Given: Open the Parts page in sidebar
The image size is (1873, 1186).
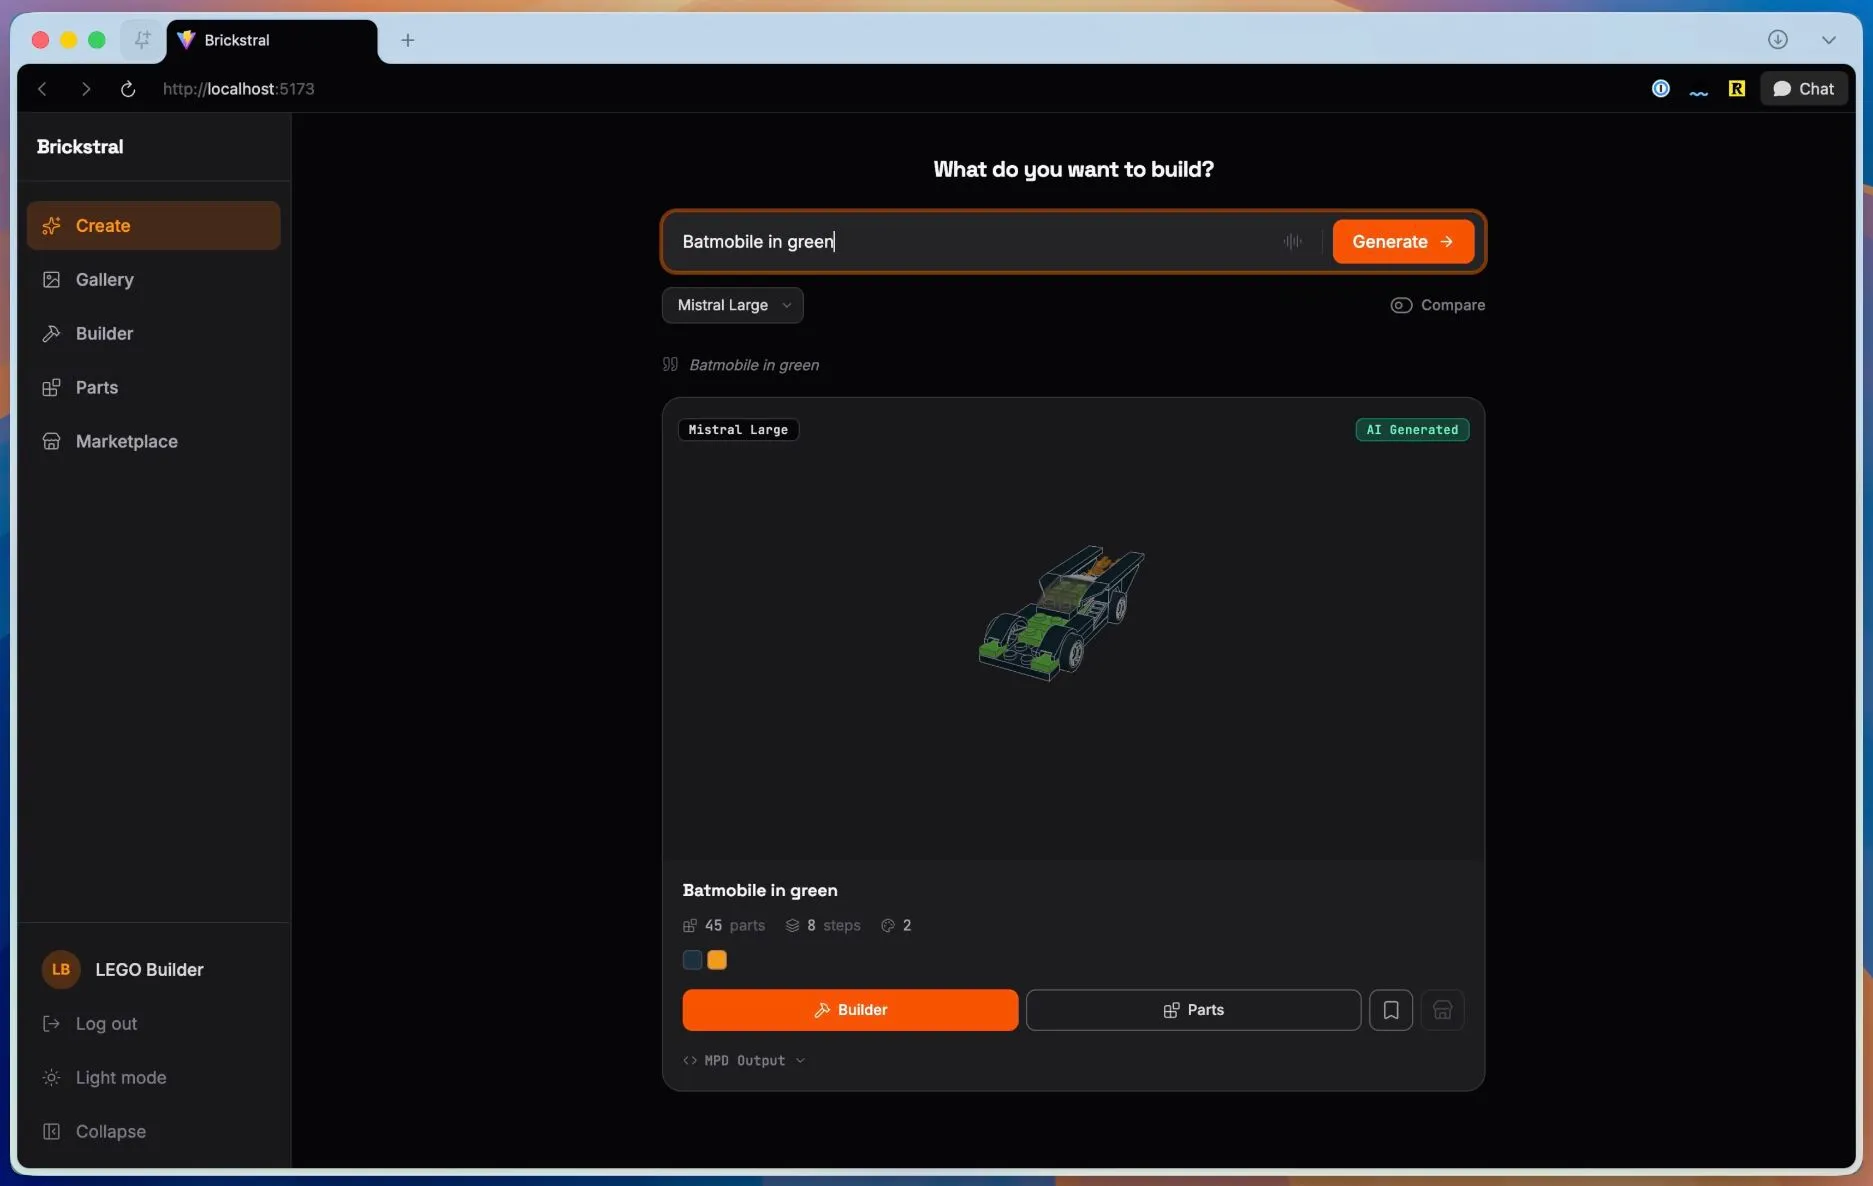Looking at the screenshot, I should [x=153, y=387].
